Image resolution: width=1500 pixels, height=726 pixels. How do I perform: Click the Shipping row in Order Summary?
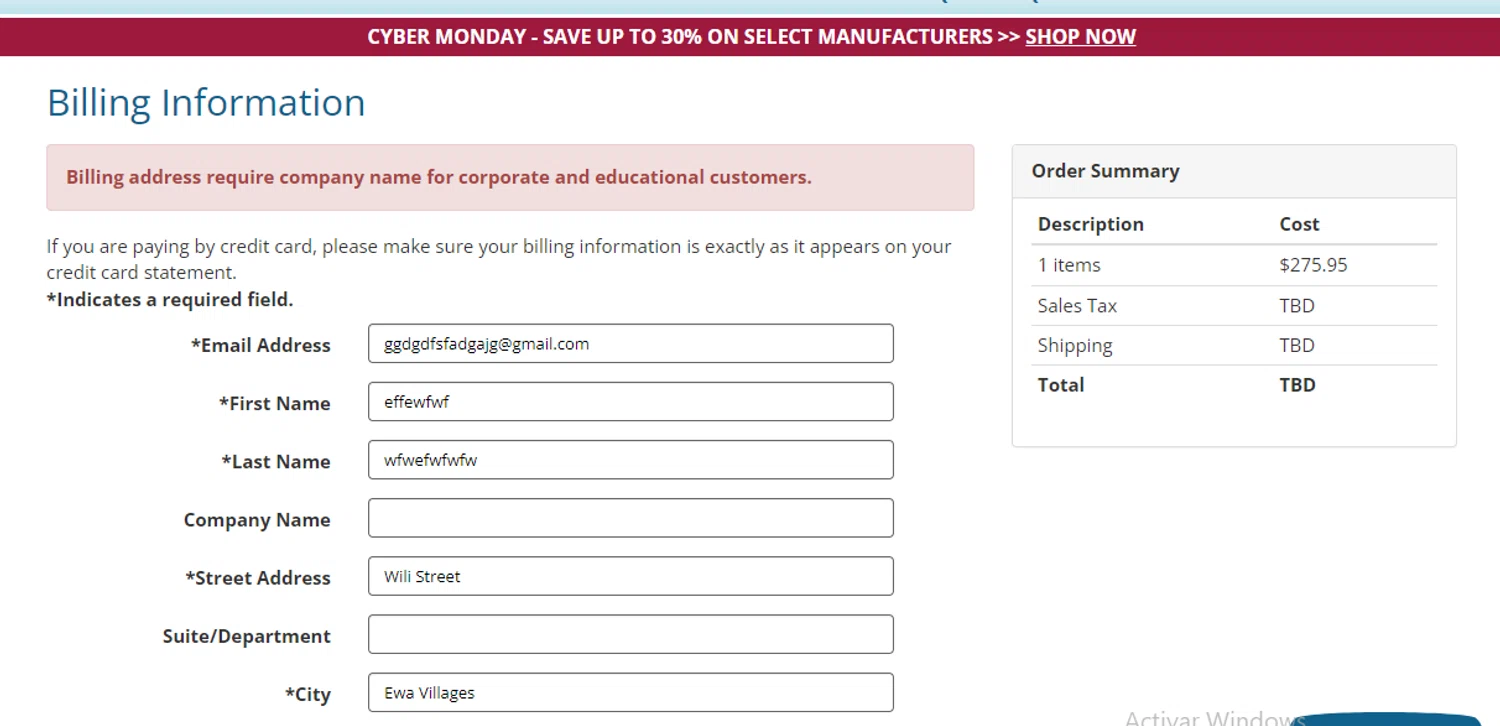(1075, 346)
